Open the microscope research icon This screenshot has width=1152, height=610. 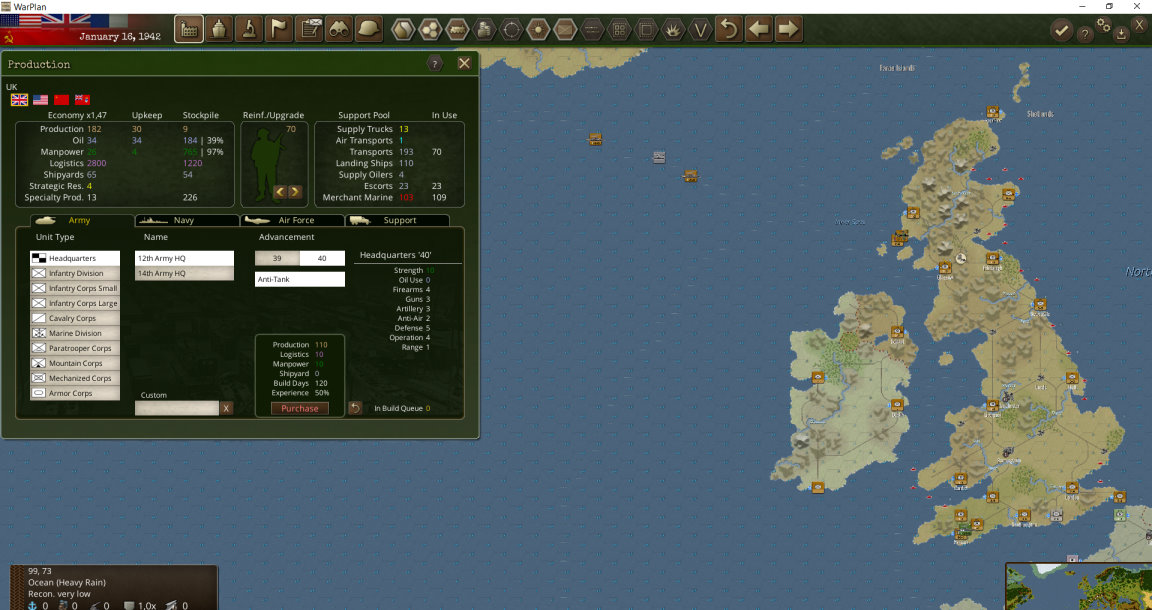249,29
